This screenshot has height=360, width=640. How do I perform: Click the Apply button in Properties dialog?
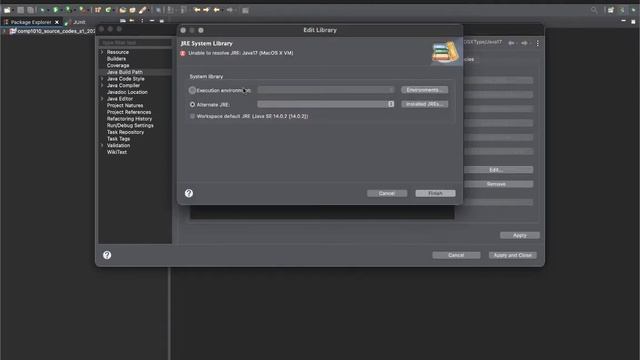pos(520,235)
